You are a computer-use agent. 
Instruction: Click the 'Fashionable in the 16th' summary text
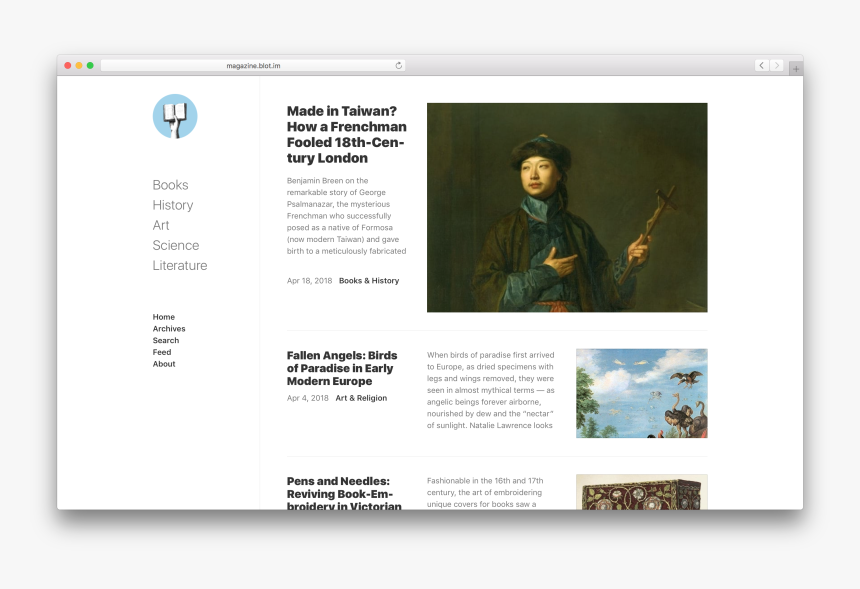pos(485,492)
